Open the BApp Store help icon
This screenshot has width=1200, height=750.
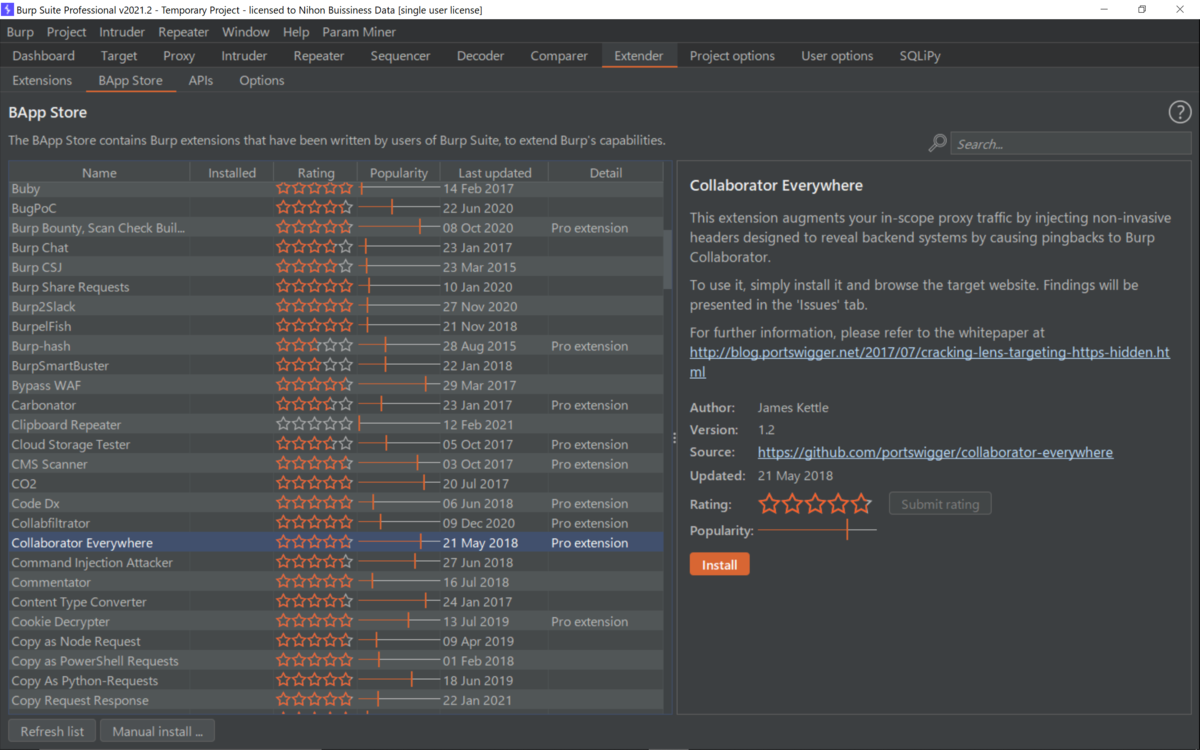tap(1180, 112)
